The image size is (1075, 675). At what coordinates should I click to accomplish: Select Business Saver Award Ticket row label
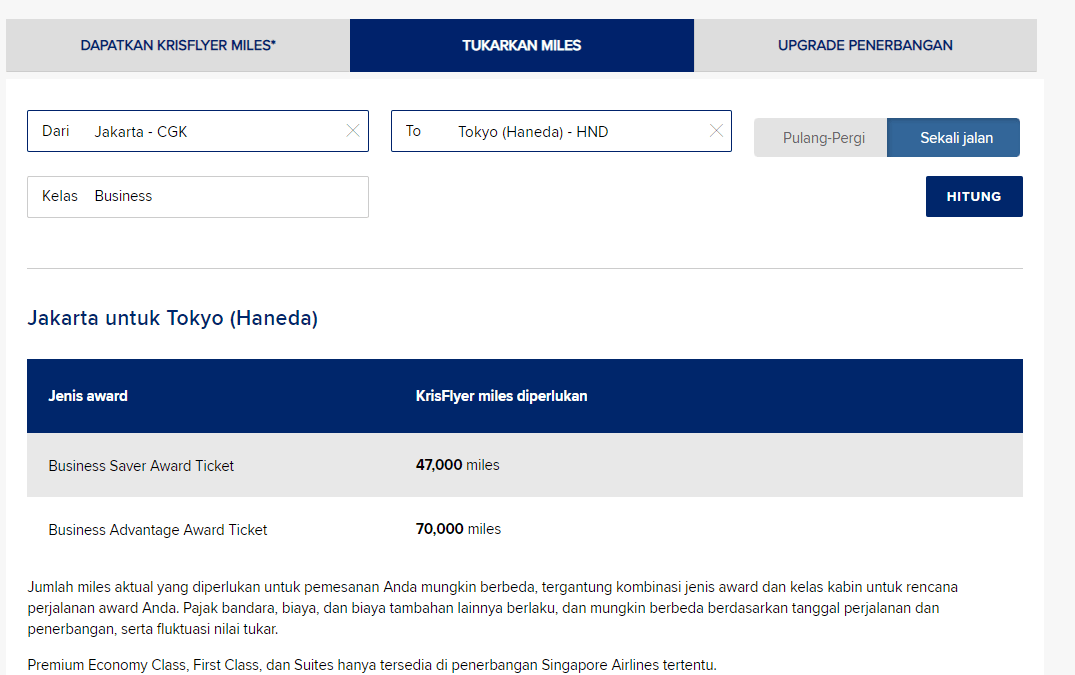pyautogui.click(x=141, y=466)
